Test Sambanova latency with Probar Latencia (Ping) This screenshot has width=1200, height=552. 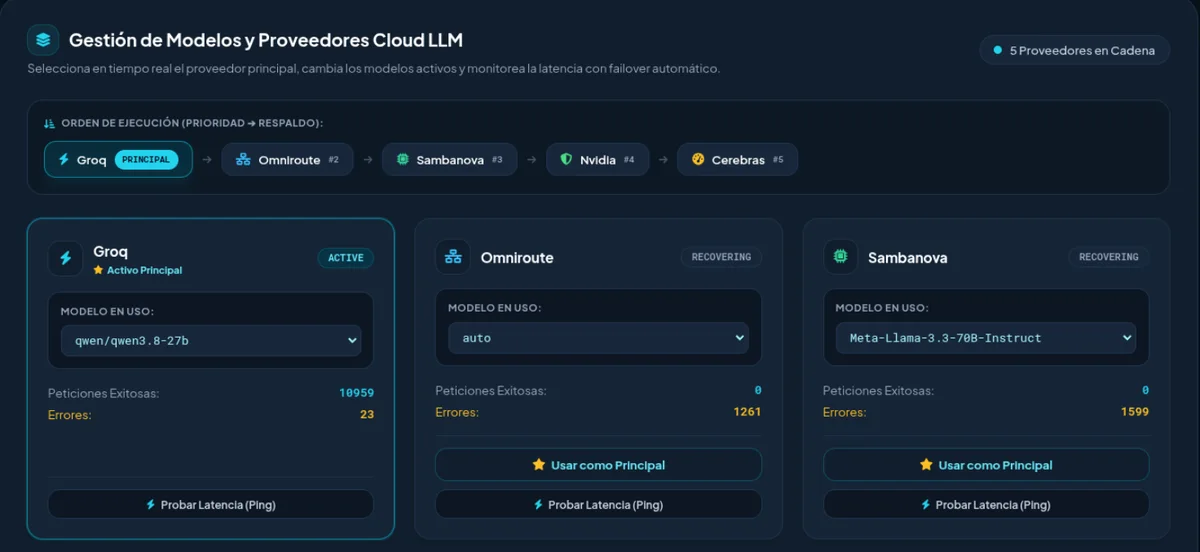coord(986,505)
